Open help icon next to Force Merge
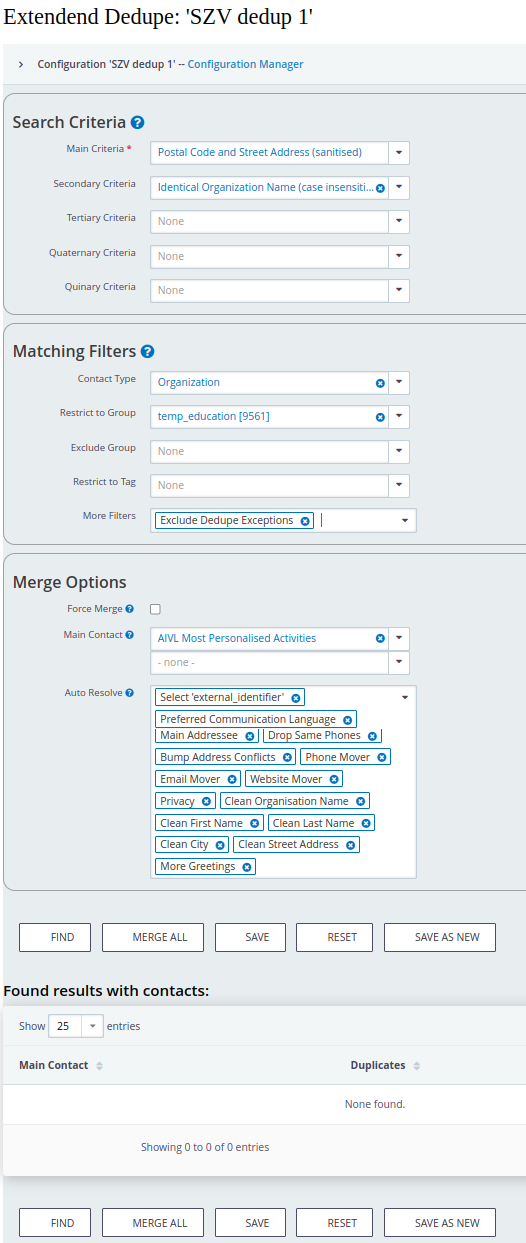Screen dimensions: 526x1243 [130, 608]
